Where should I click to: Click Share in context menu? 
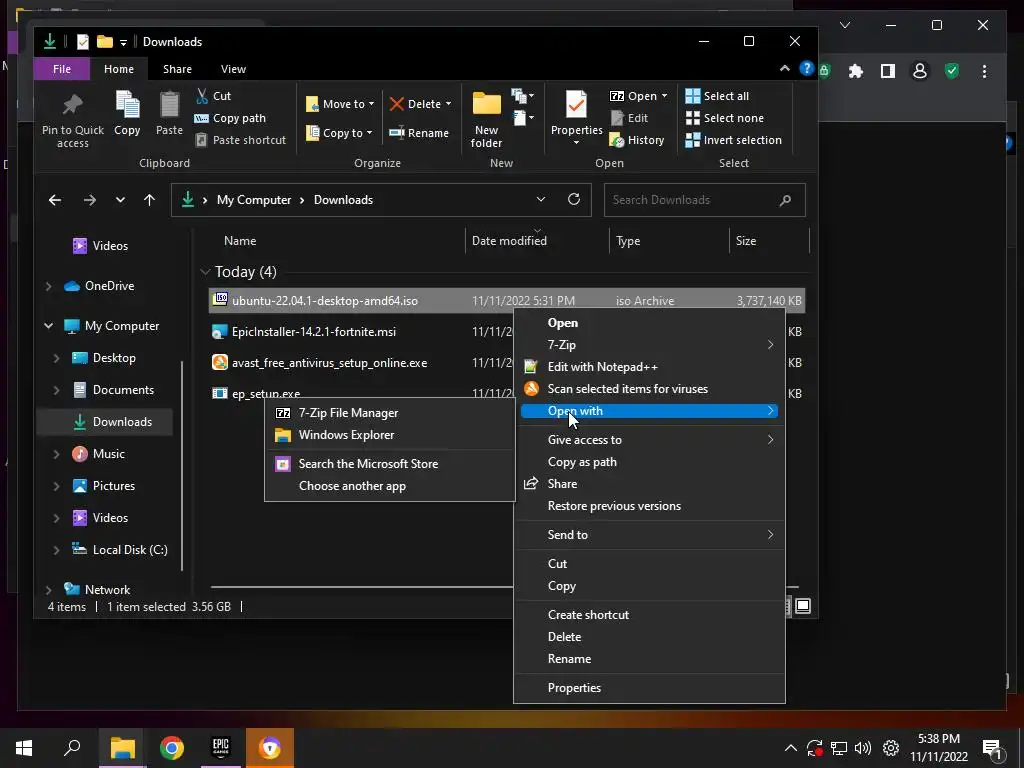click(x=649, y=484)
